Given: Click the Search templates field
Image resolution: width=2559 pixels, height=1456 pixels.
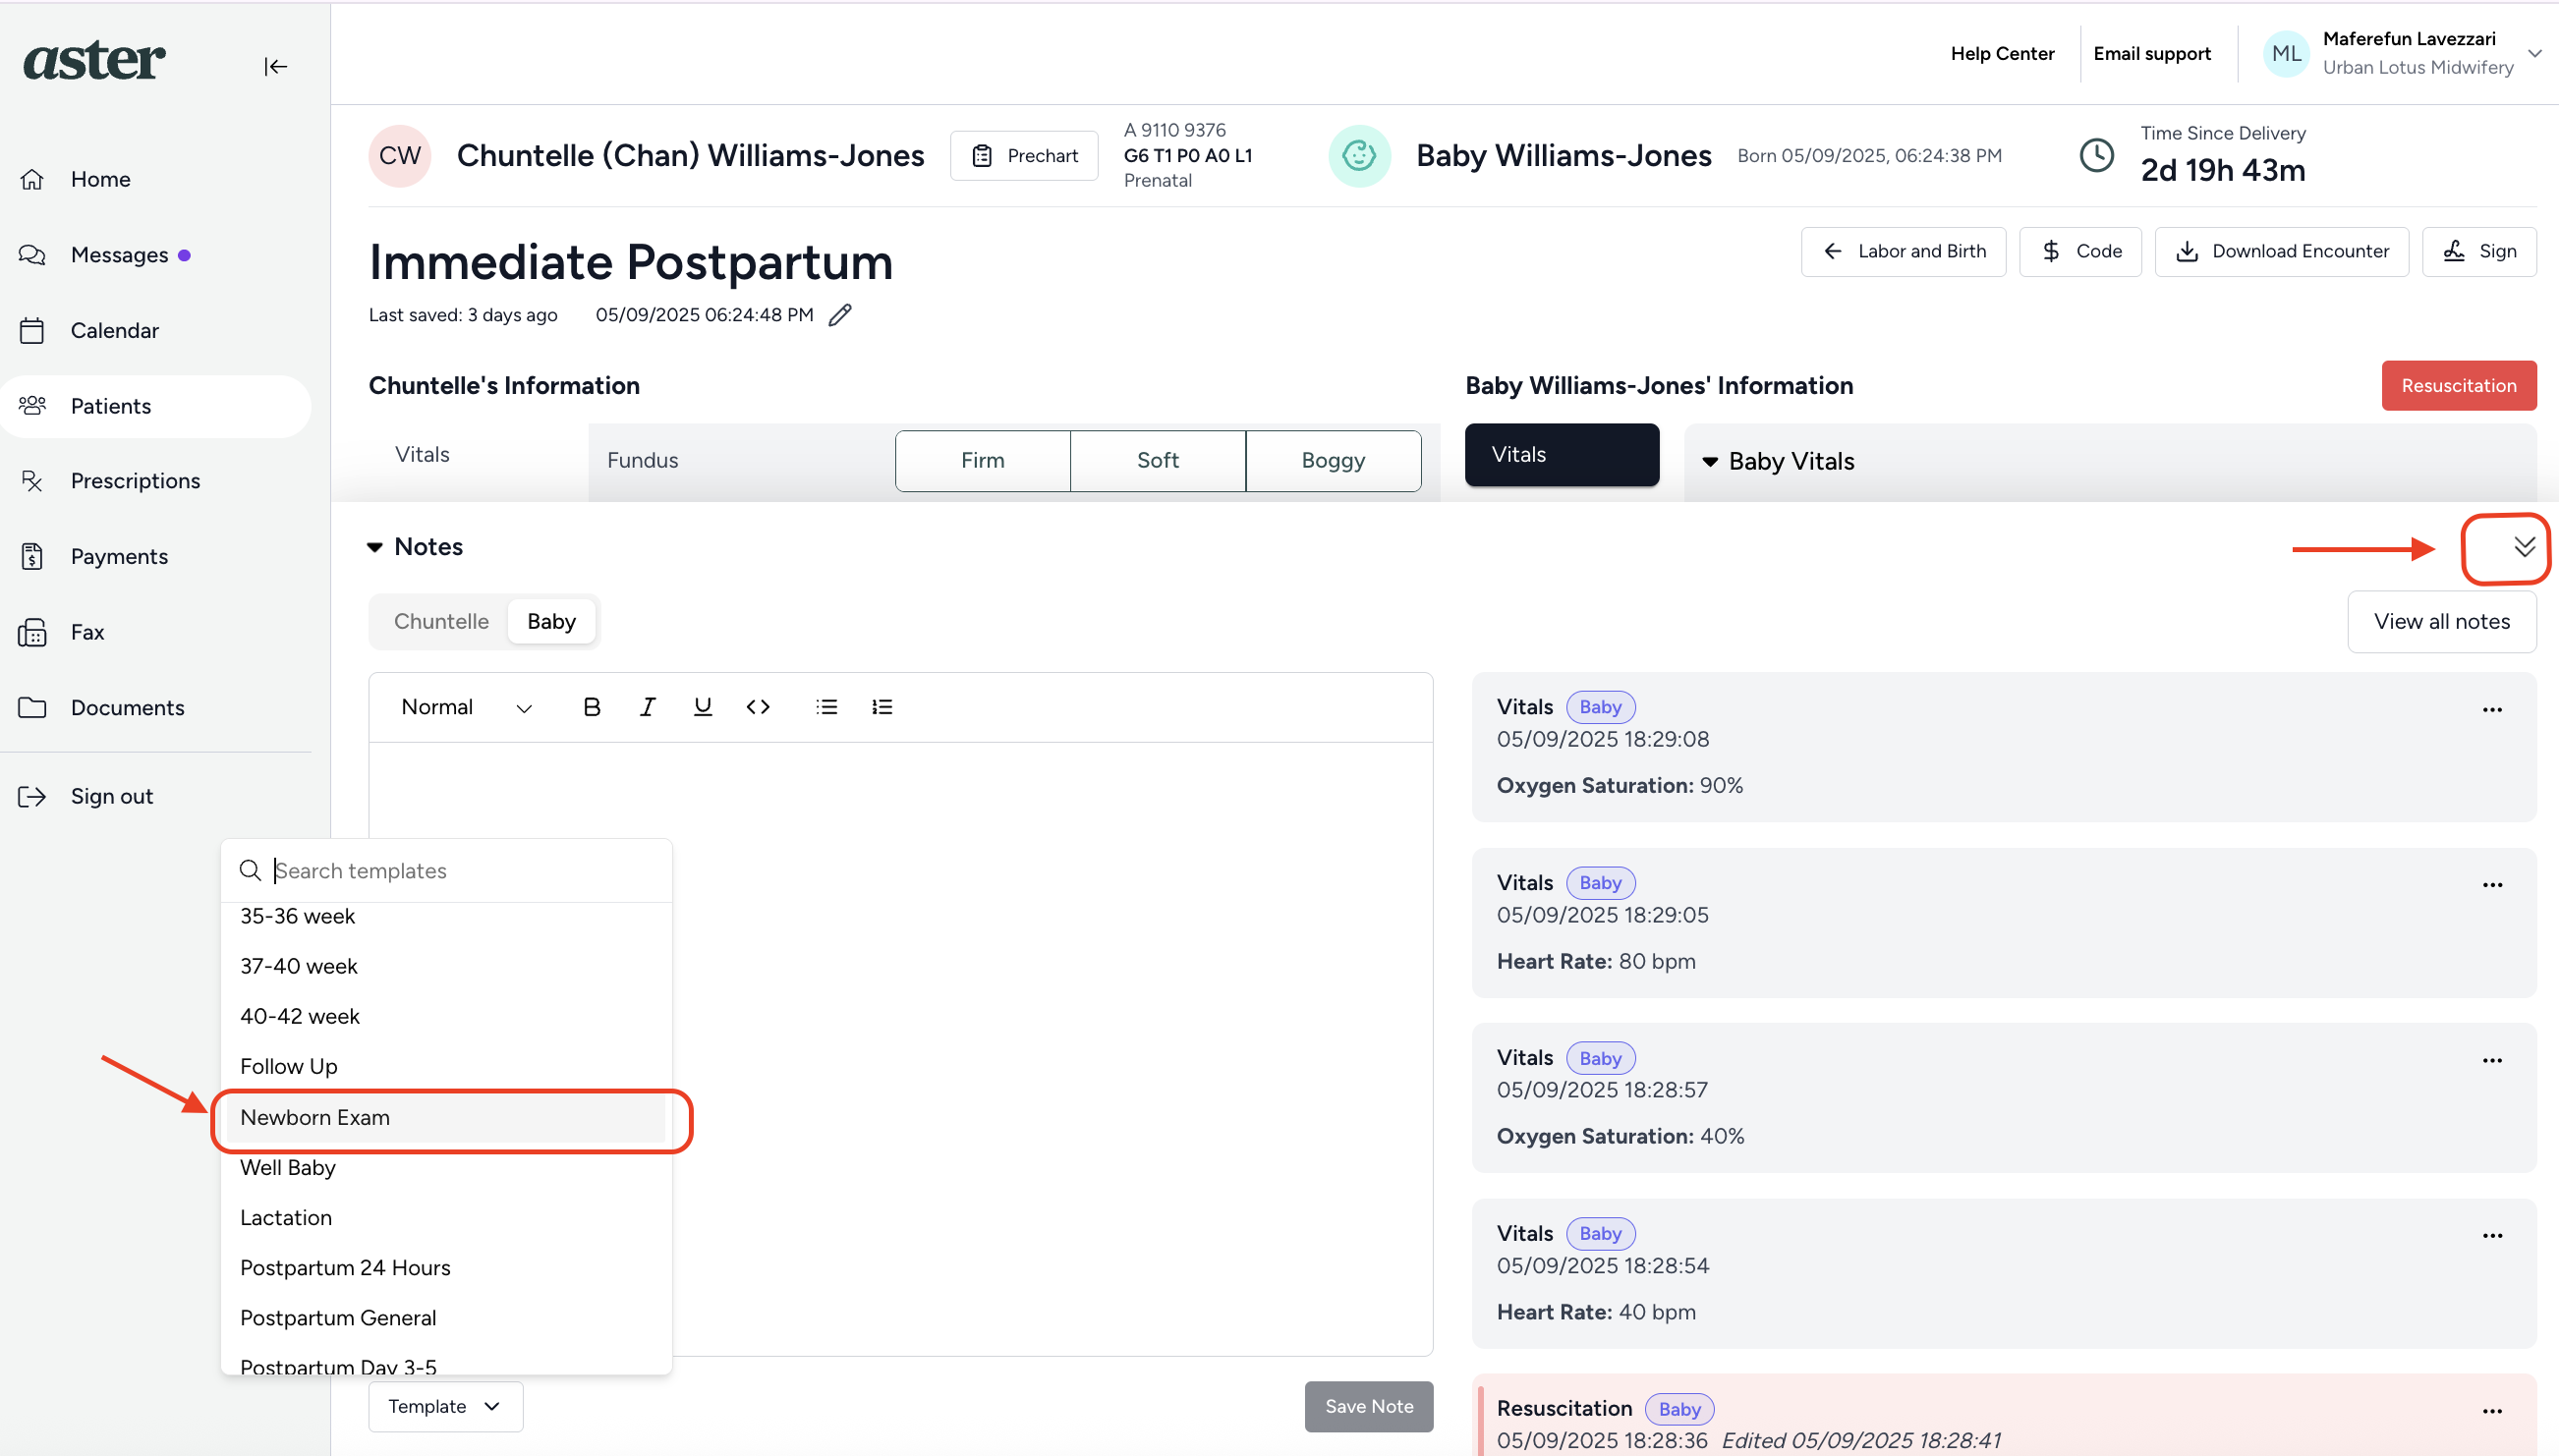Looking at the screenshot, I should tap(446, 871).
